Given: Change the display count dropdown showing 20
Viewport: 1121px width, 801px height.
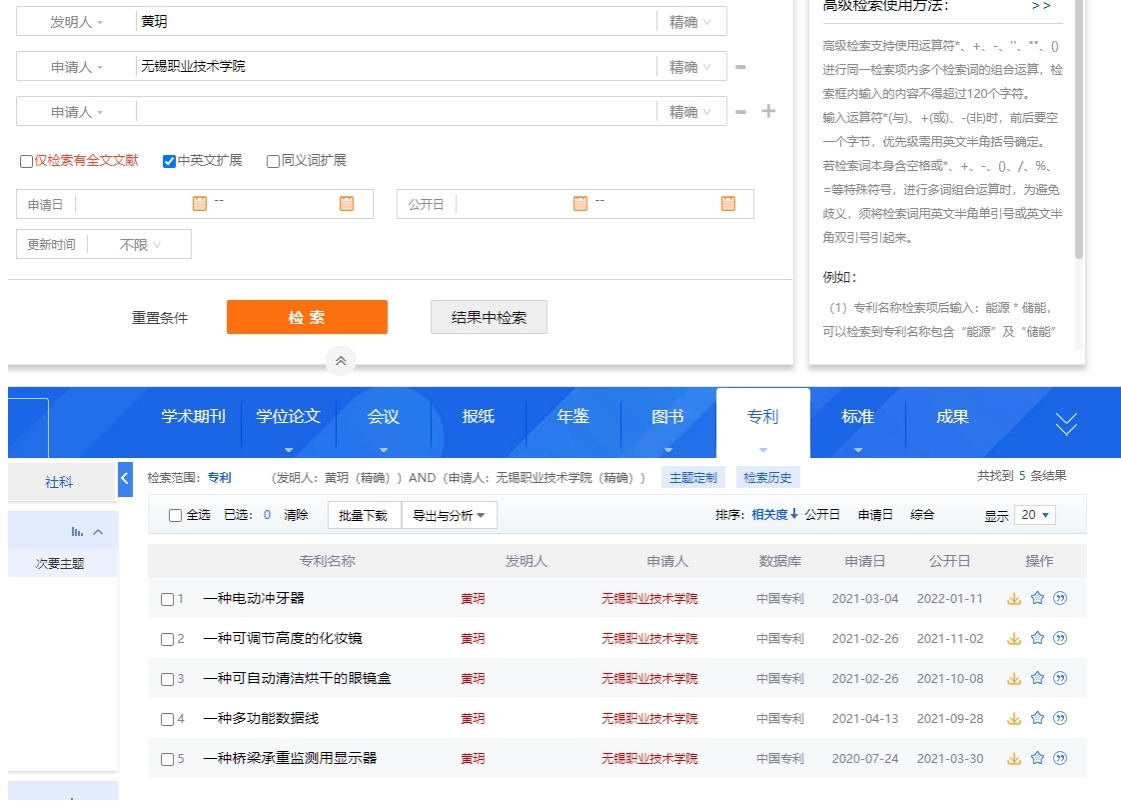Looking at the screenshot, I should coord(1034,515).
